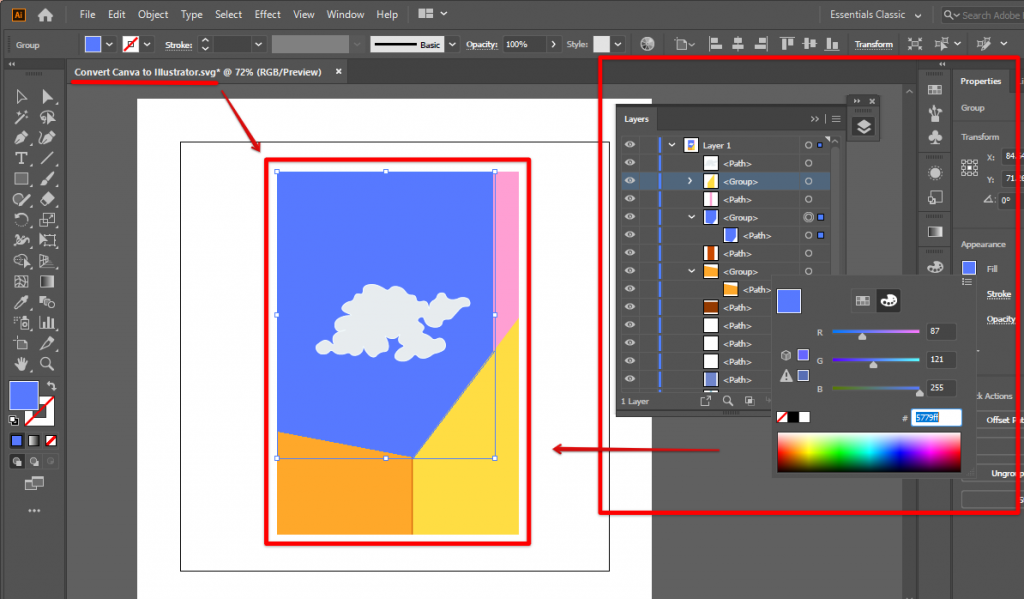Toggle visibility of the selected Group layer
Image resolution: width=1024 pixels, height=599 pixels.
628,181
